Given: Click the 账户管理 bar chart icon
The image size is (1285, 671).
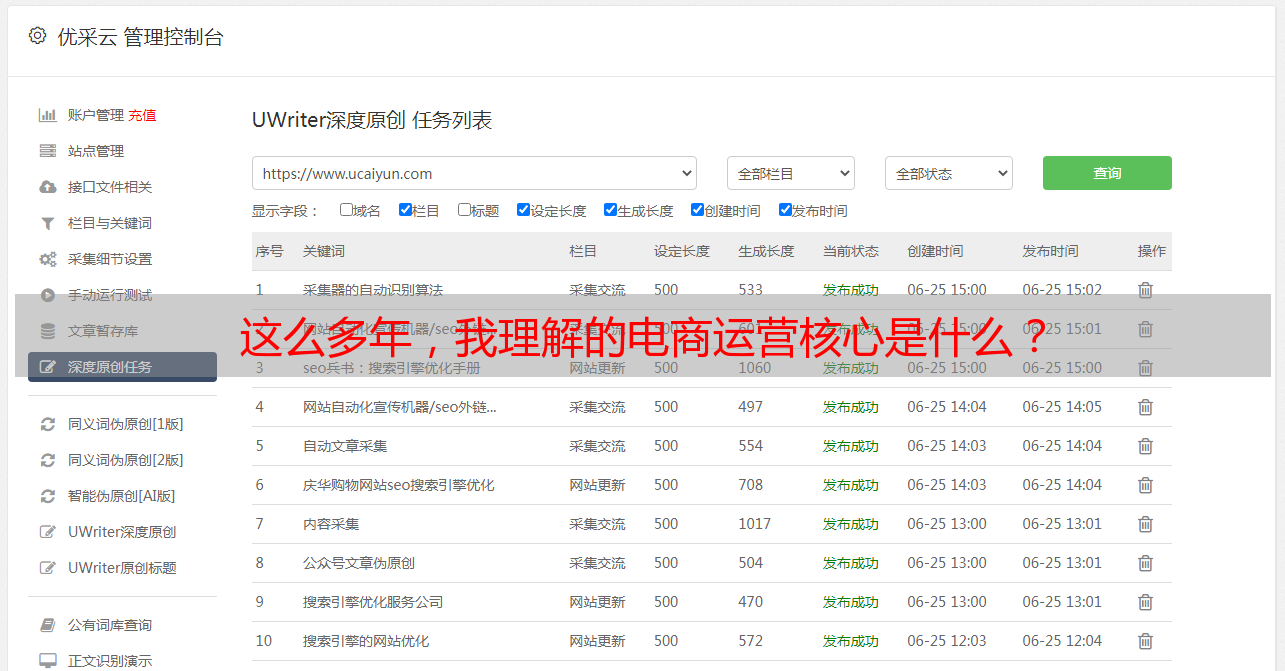Looking at the screenshot, I should (47, 115).
